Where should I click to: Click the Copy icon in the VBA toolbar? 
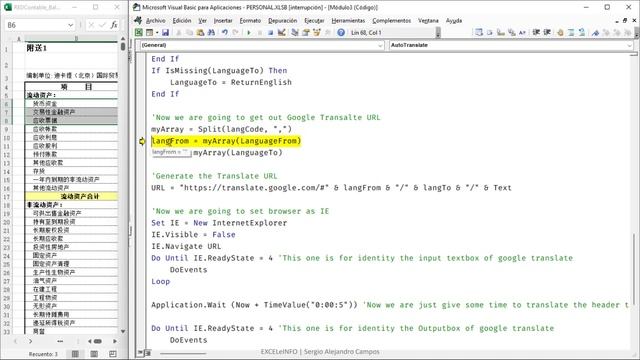pos(189,32)
